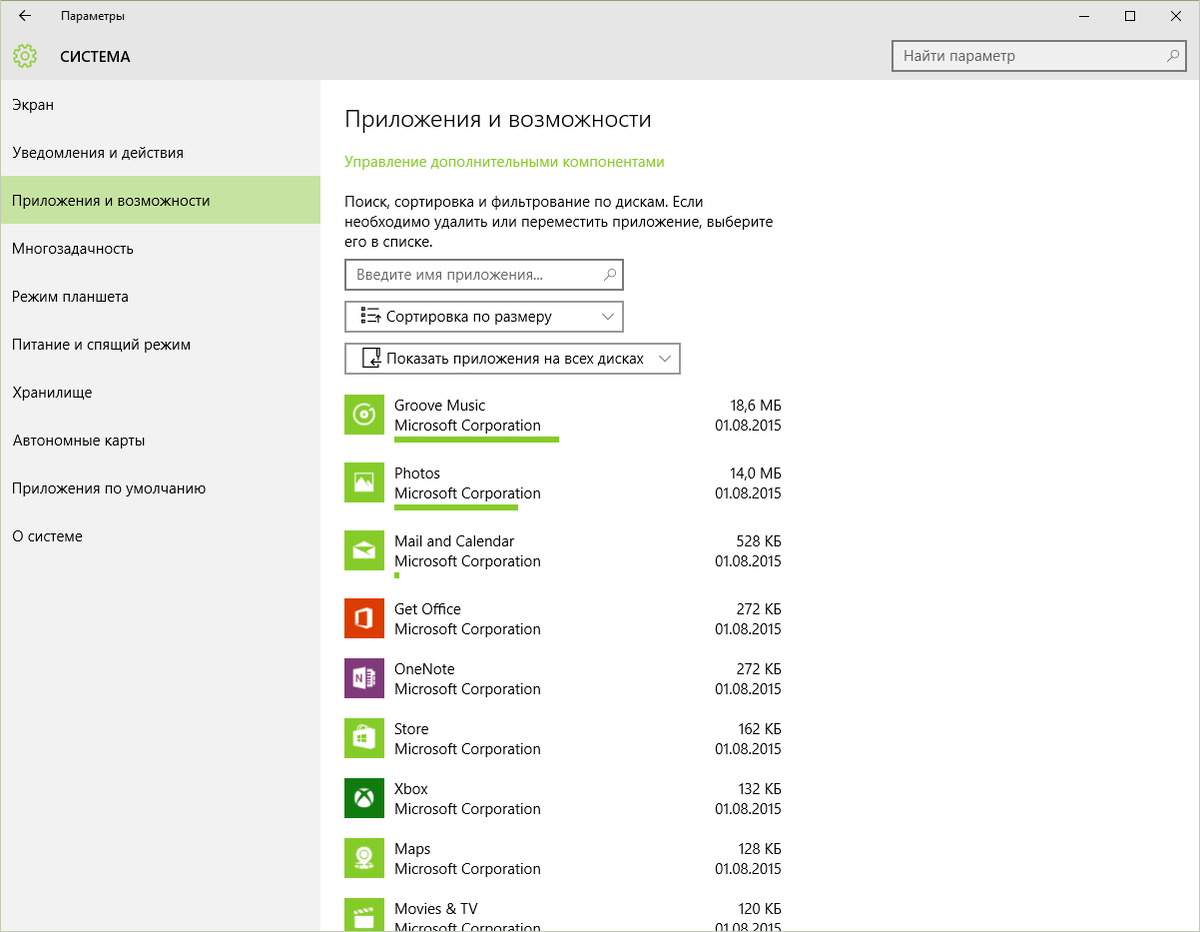Click the Groove Music size bar
This screenshot has height=932, width=1200.
coord(476,439)
